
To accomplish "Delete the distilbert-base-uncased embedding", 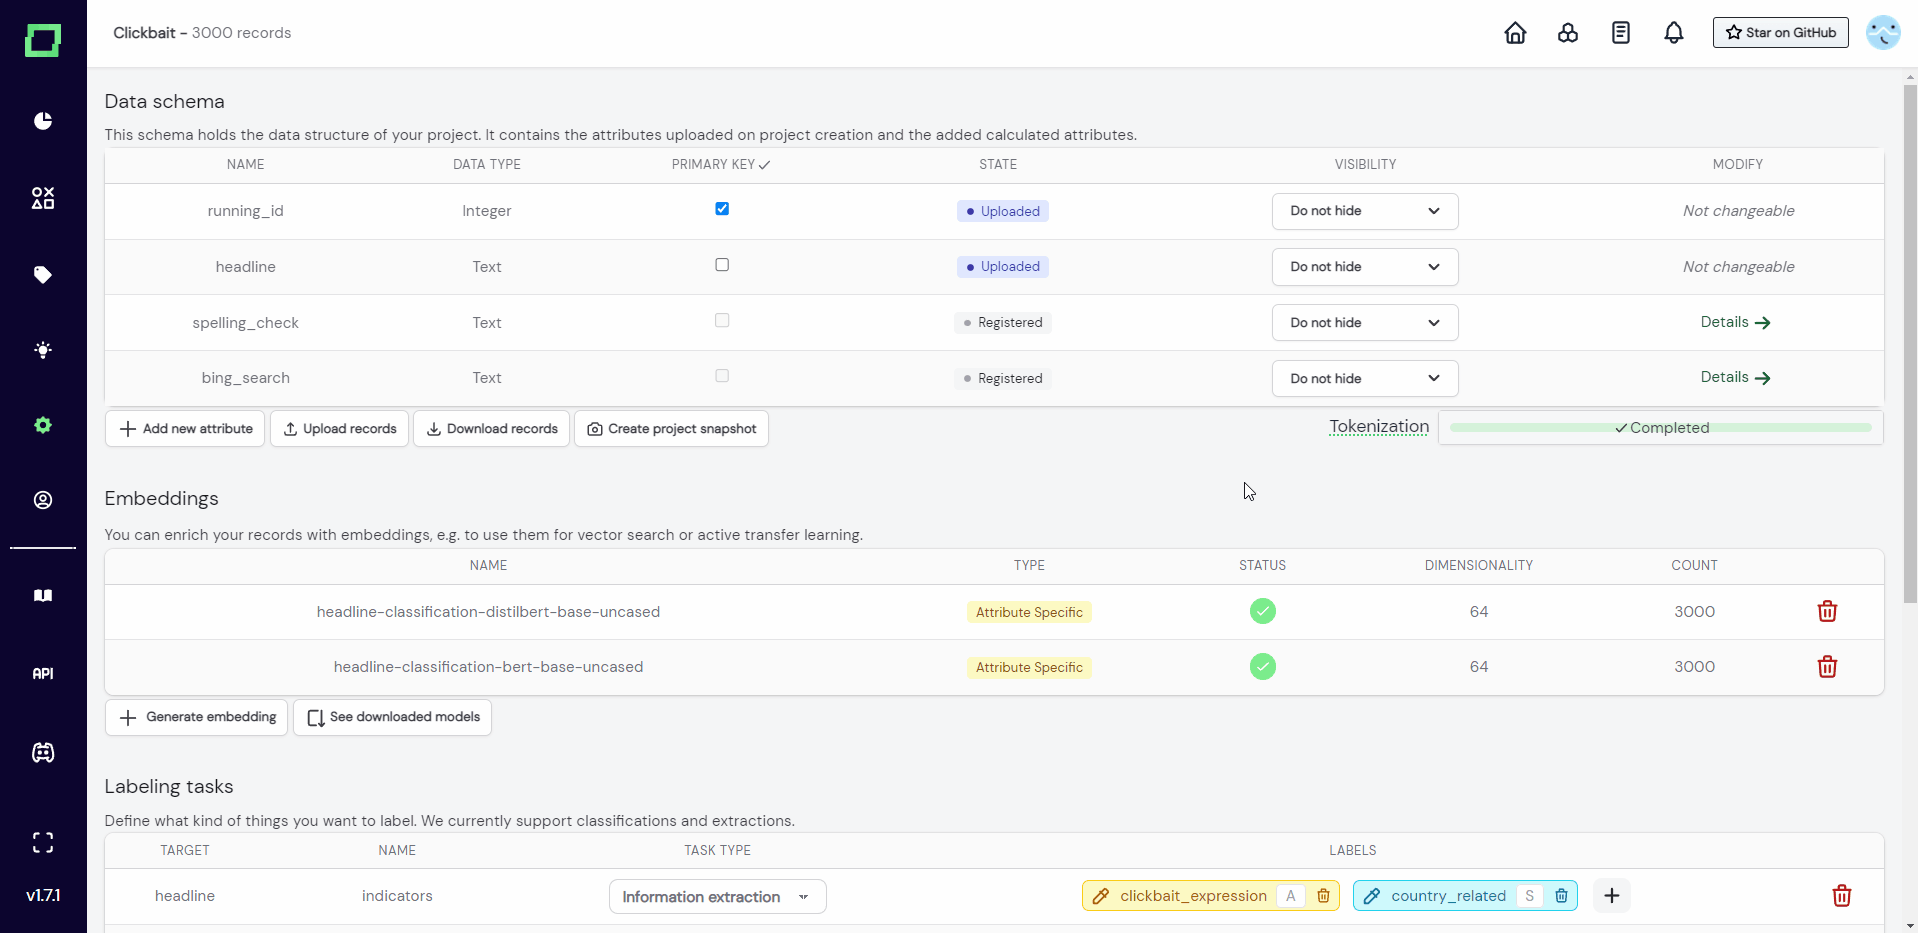I will (1827, 611).
